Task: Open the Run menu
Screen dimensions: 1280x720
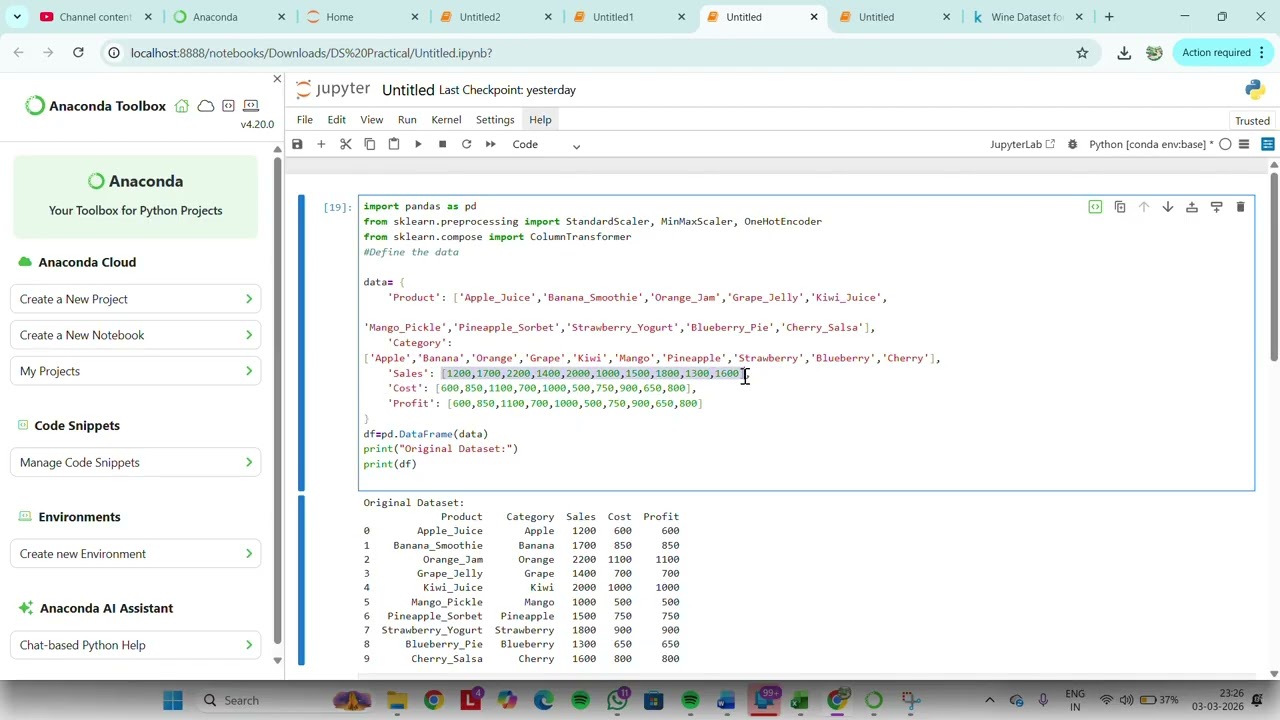Action: click(x=407, y=120)
